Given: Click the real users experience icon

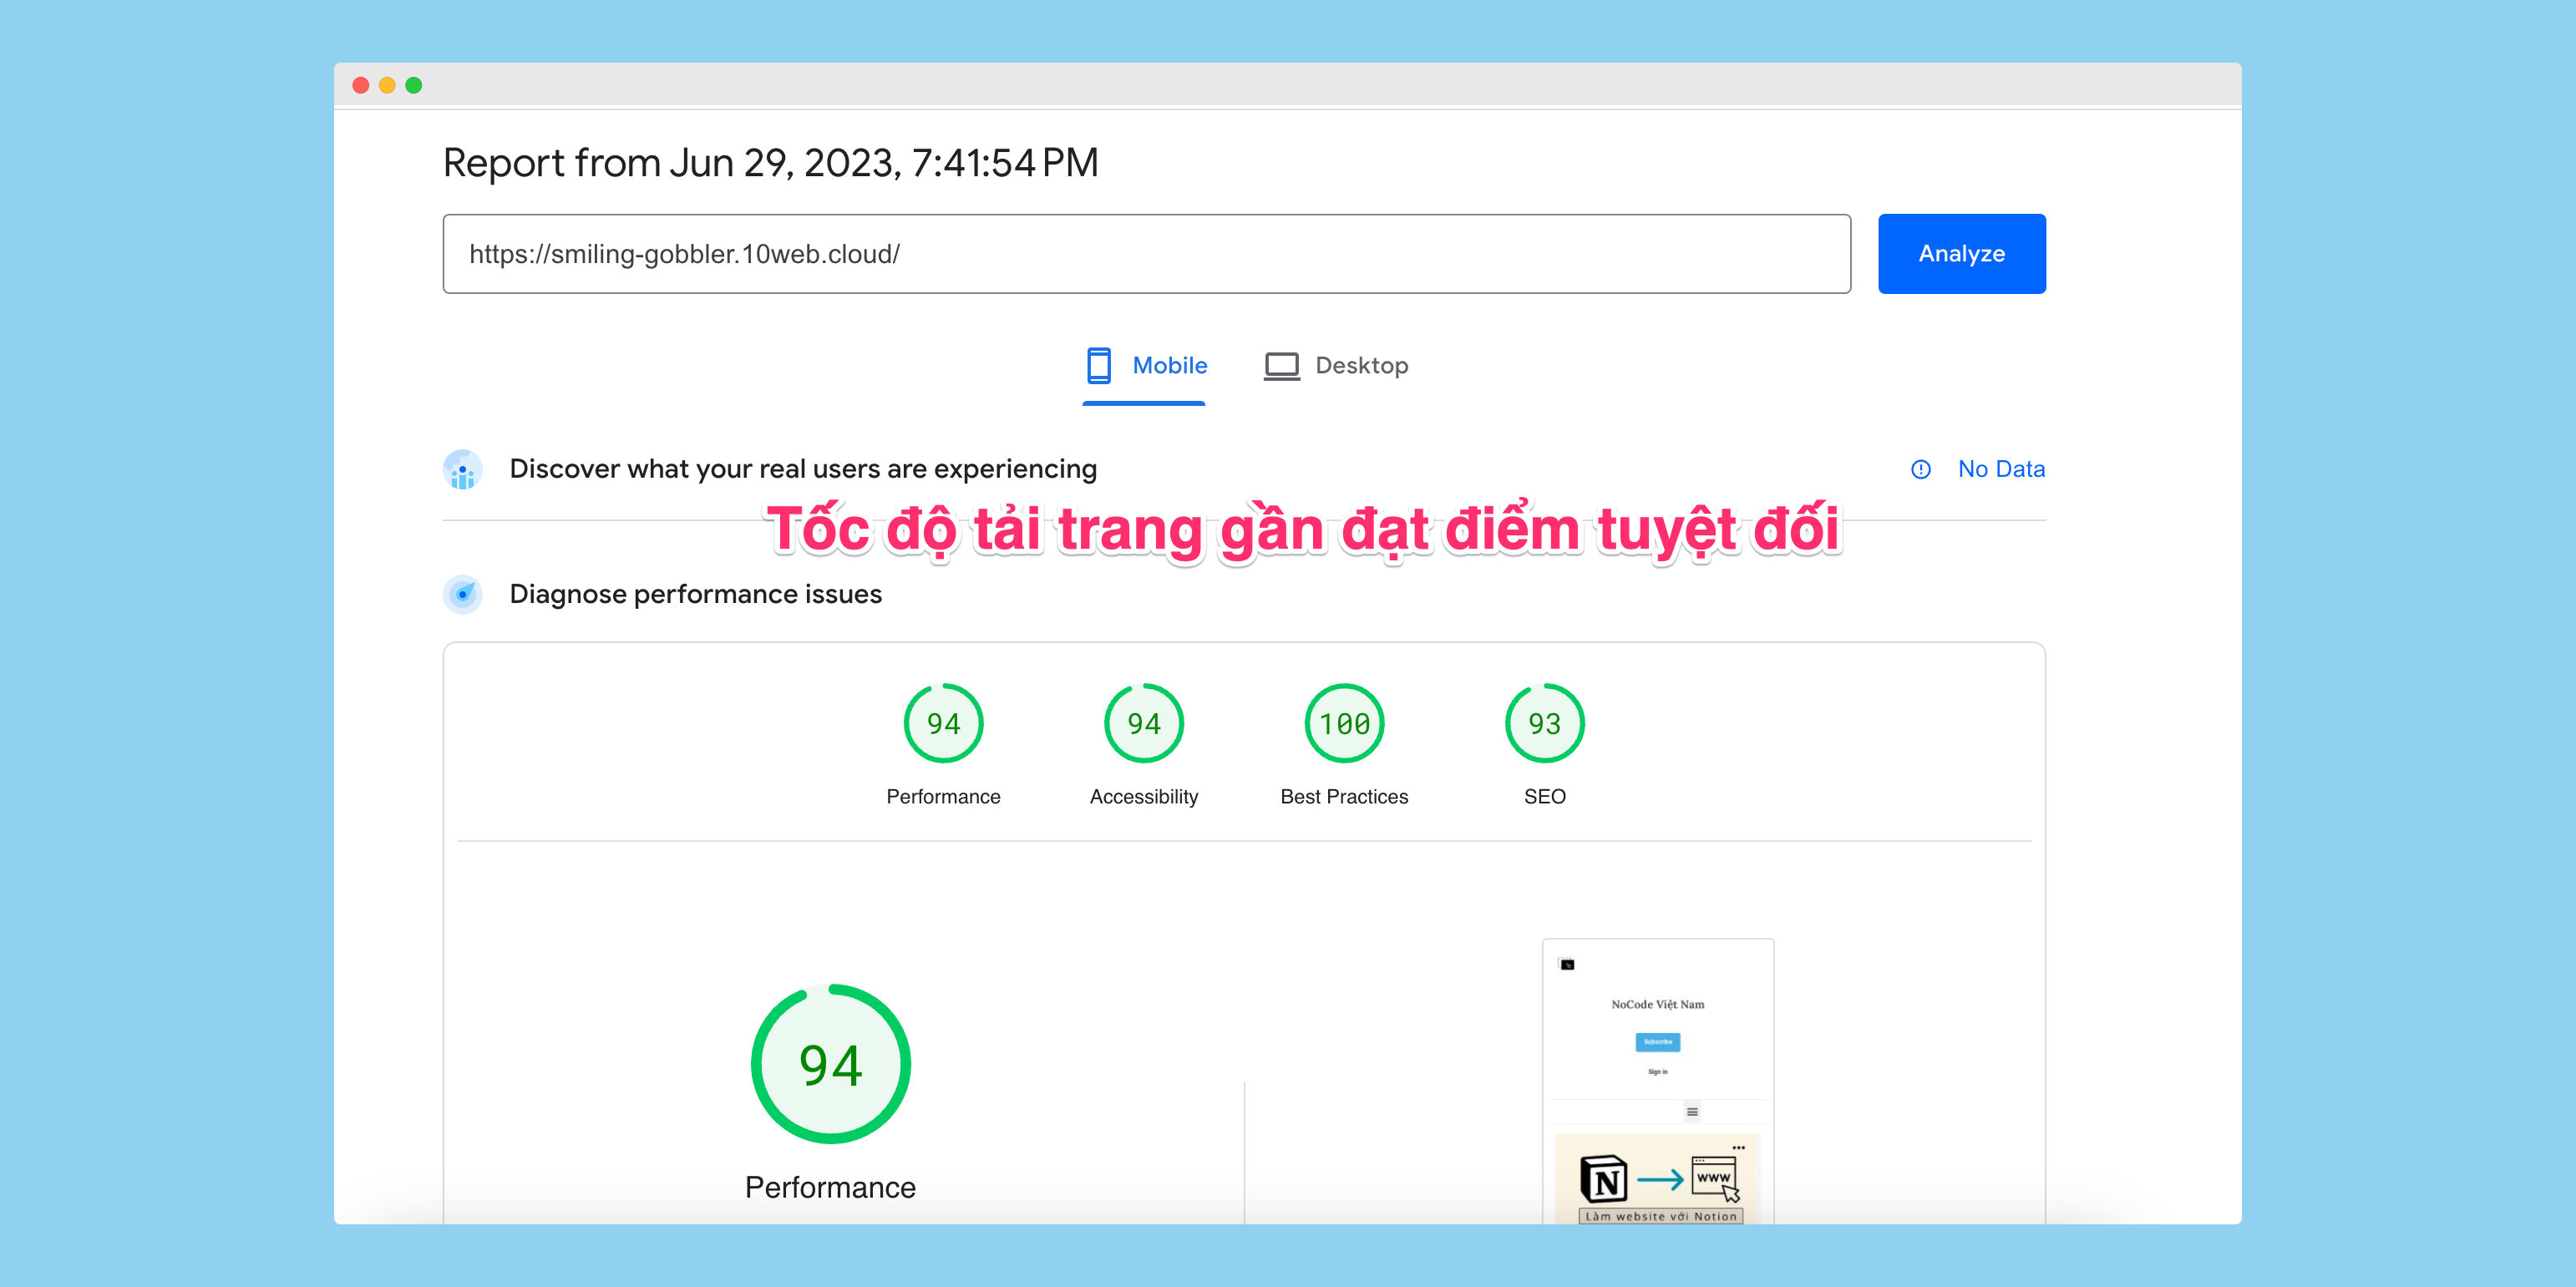Looking at the screenshot, I should coord(462,469).
